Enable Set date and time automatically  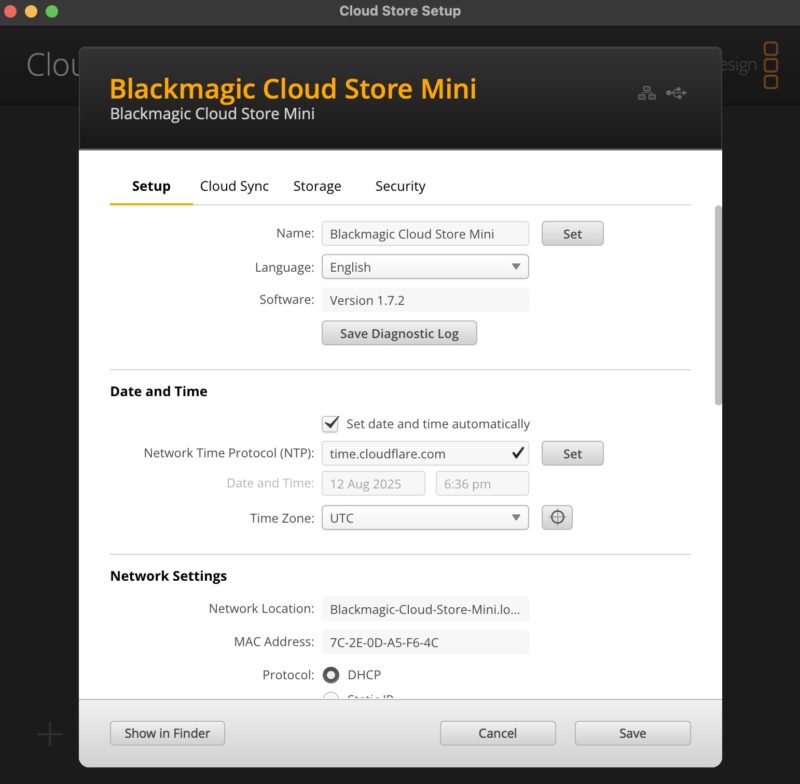click(x=332, y=422)
